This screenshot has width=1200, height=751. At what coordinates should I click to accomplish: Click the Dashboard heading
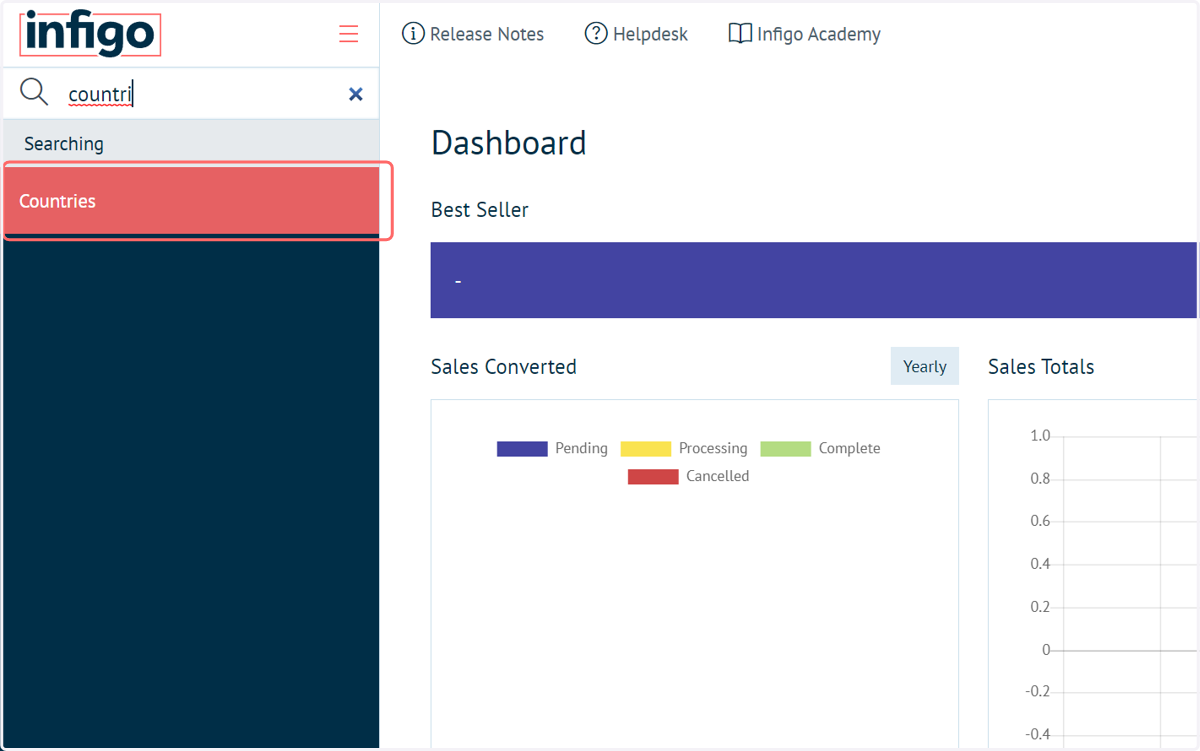pyautogui.click(x=509, y=143)
